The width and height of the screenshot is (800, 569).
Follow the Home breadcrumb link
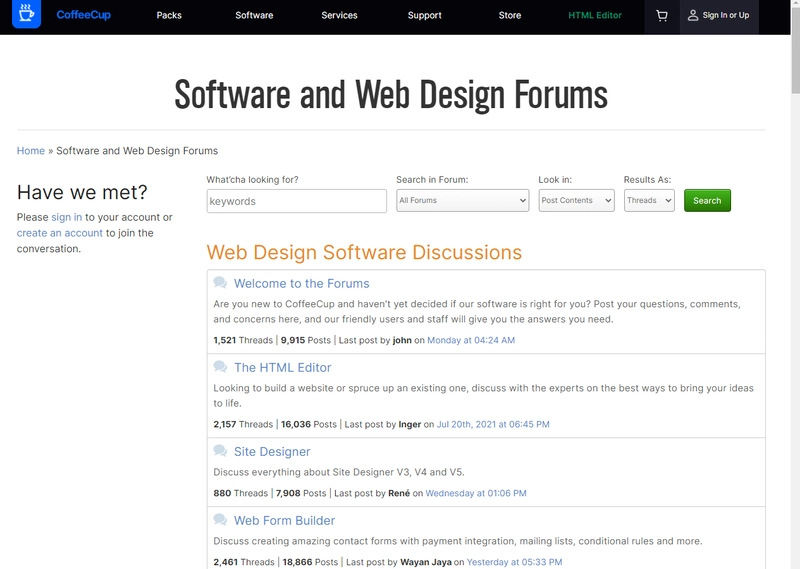coord(31,151)
